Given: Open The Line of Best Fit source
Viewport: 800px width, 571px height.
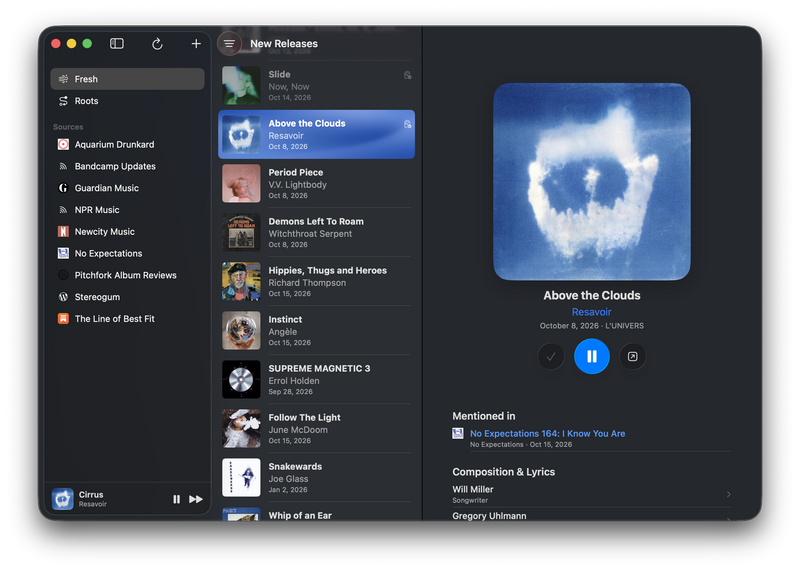Looking at the screenshot, I should coord(128,319).
